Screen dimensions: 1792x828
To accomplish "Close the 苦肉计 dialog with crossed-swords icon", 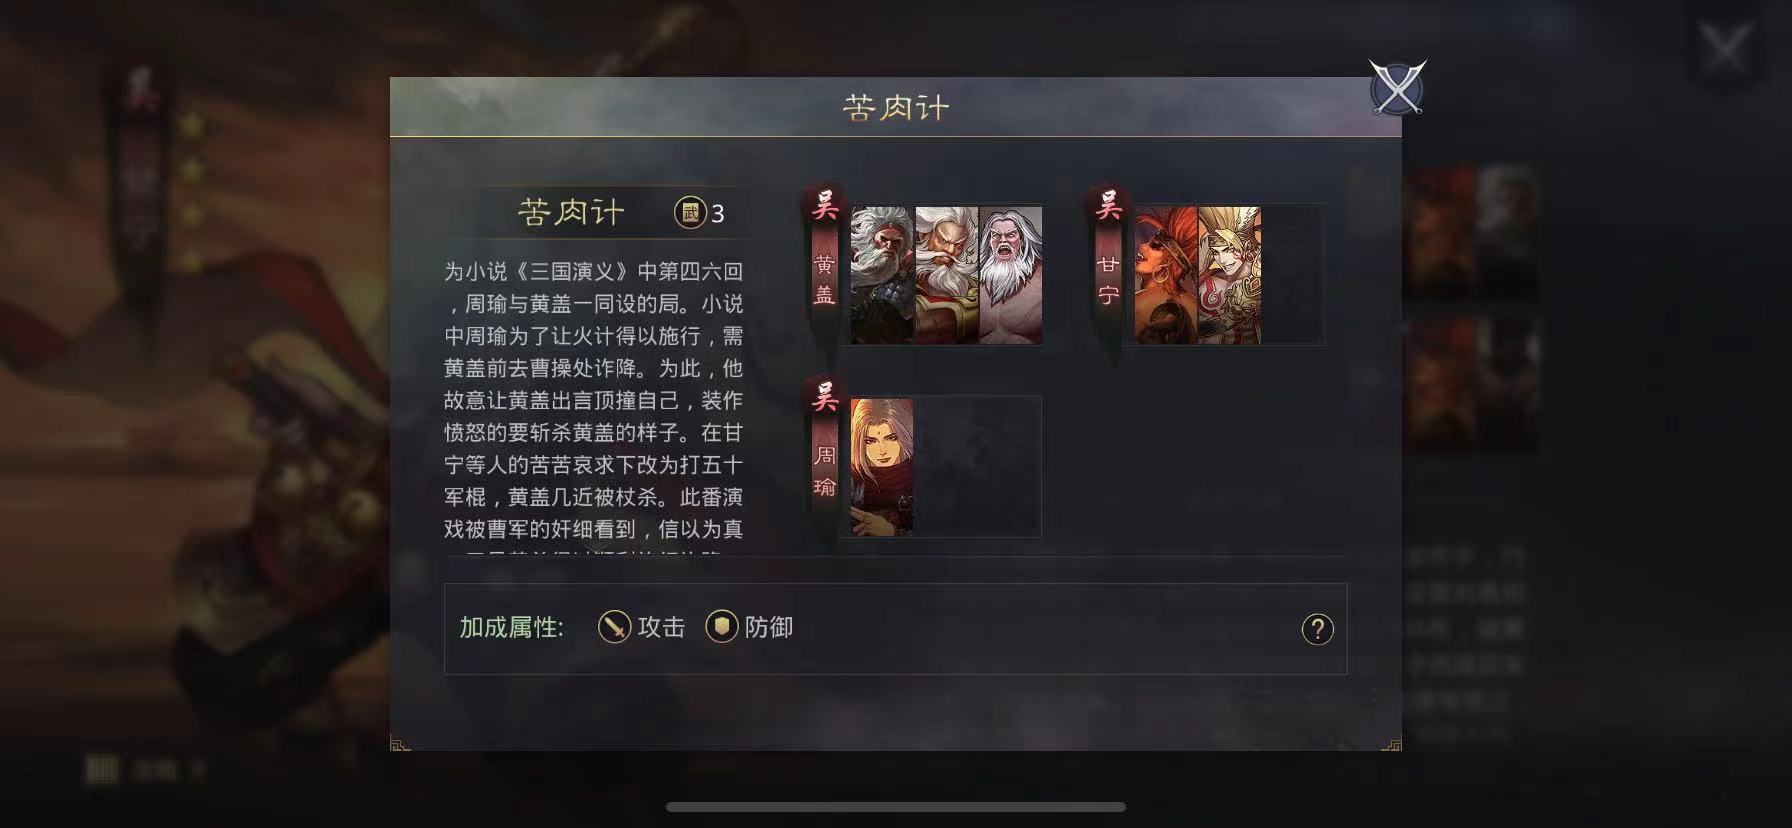I will coord(1397,88).
